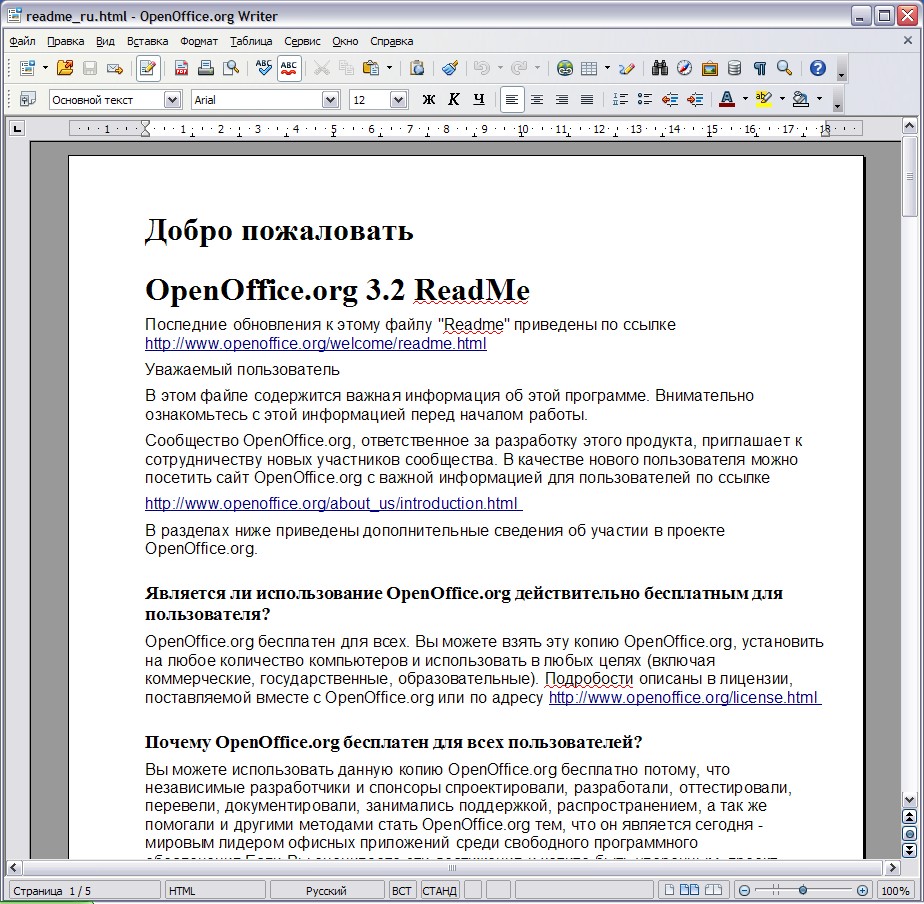
Task: Click the Print file directly icon
Action: click(x=206, y=68)
